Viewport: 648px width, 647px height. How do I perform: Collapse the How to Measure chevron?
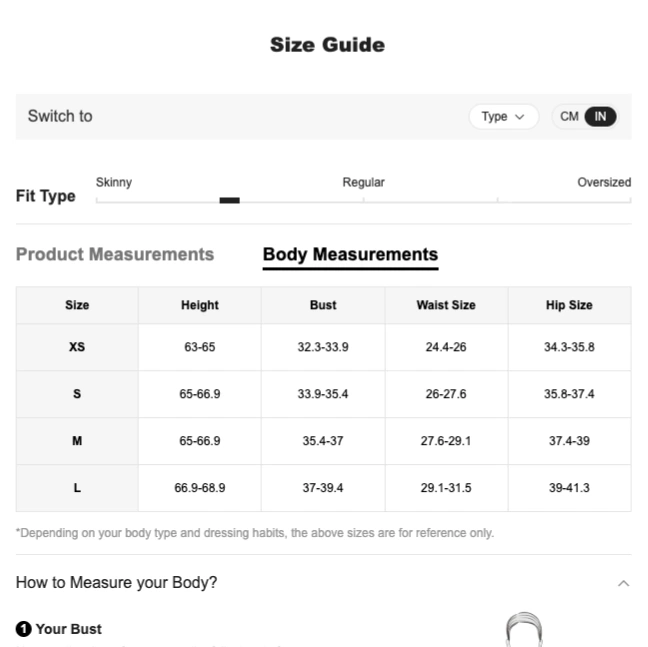click(624, 583)
